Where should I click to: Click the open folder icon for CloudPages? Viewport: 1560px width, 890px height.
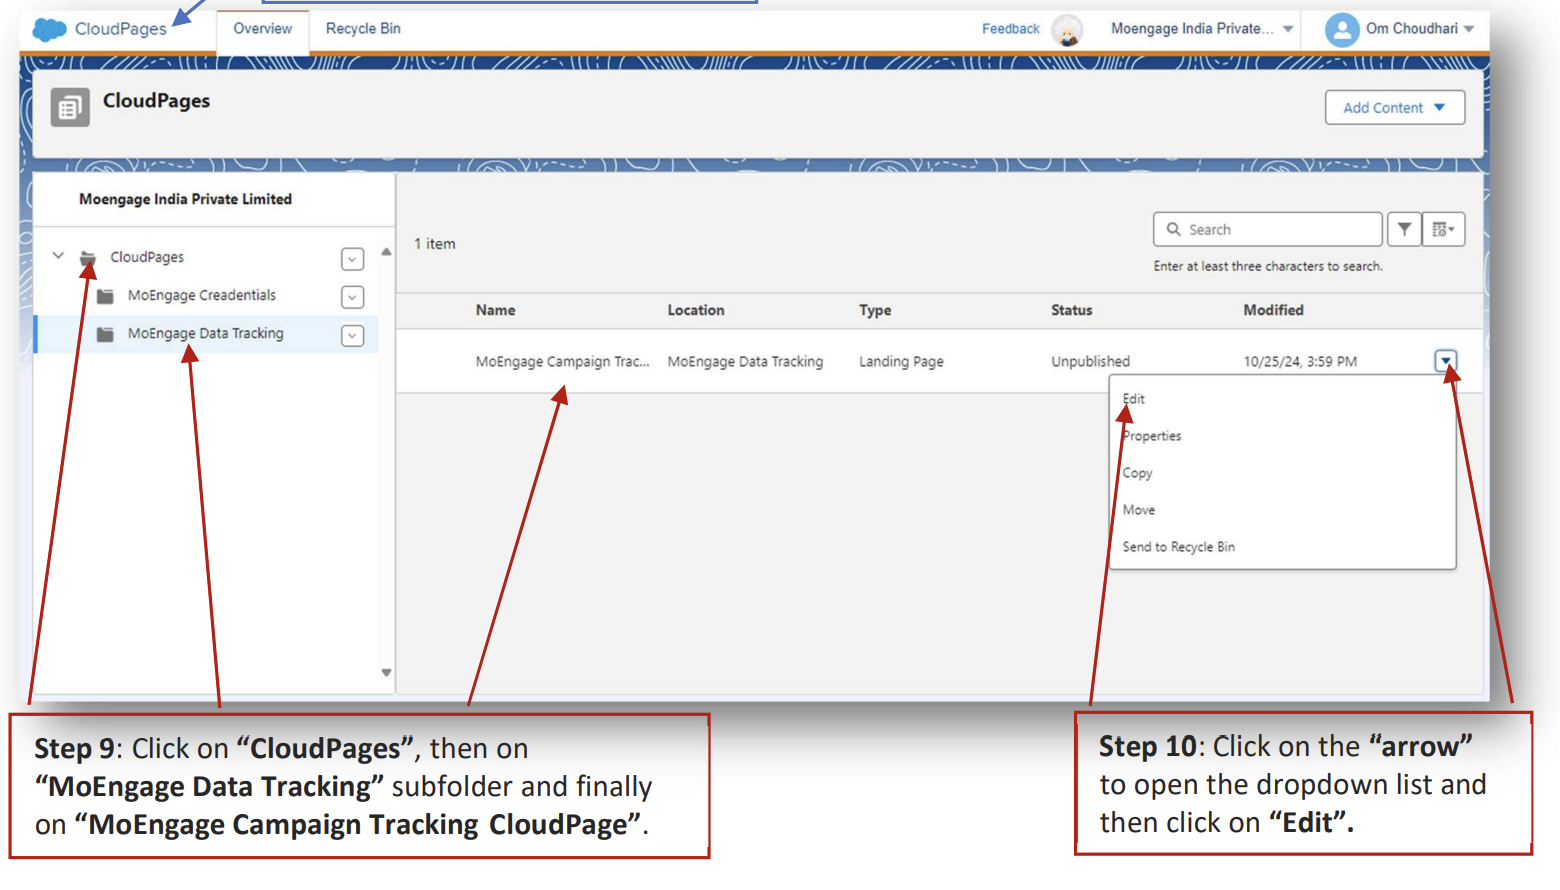point(88,258)
